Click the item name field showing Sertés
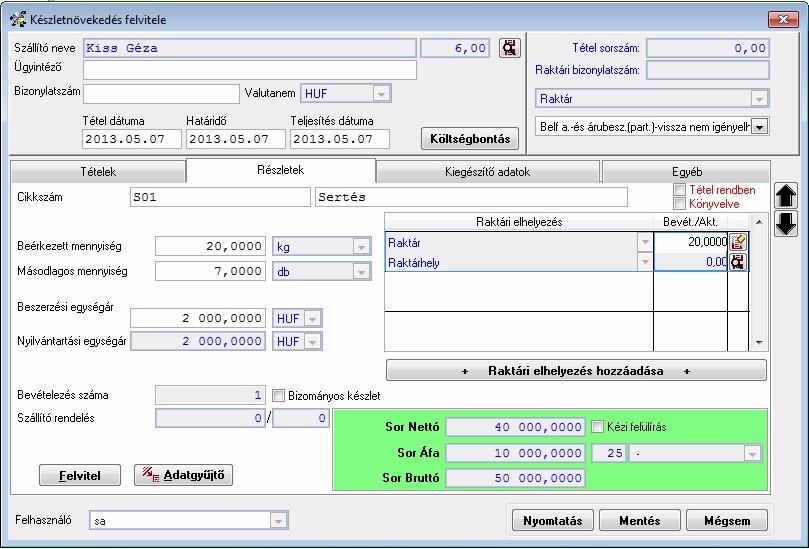809x549 pixels. coord(472,197)
